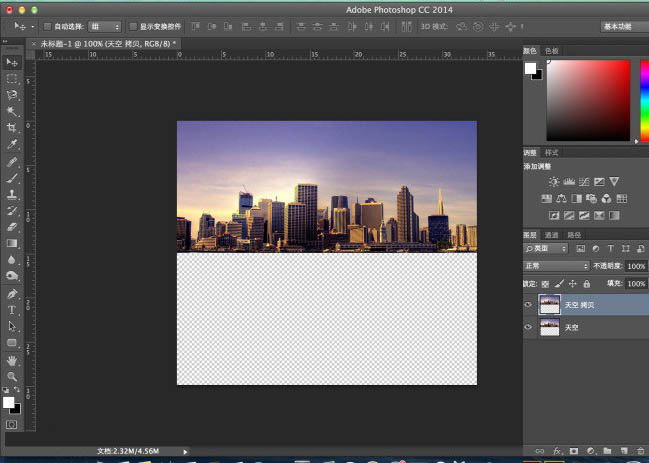The width and height of the screenshot is (649, 463).
Task: Enable the 自动选择 checkbox
Action: [47, 26]
